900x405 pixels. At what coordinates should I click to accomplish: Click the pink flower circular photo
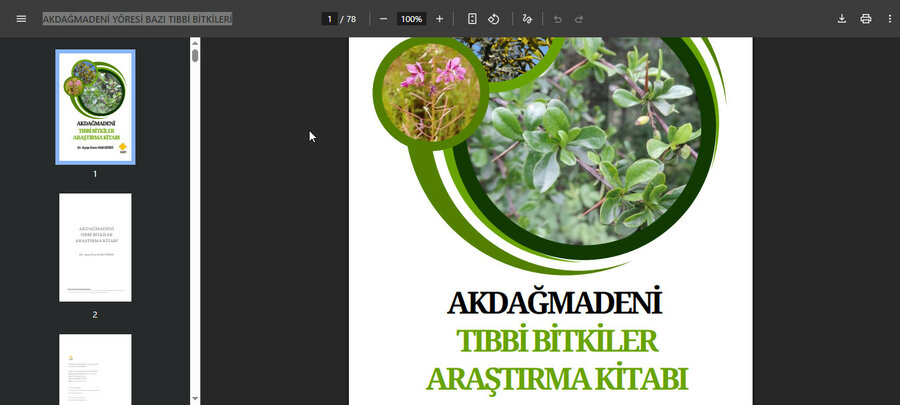click(x=430, y=92)
